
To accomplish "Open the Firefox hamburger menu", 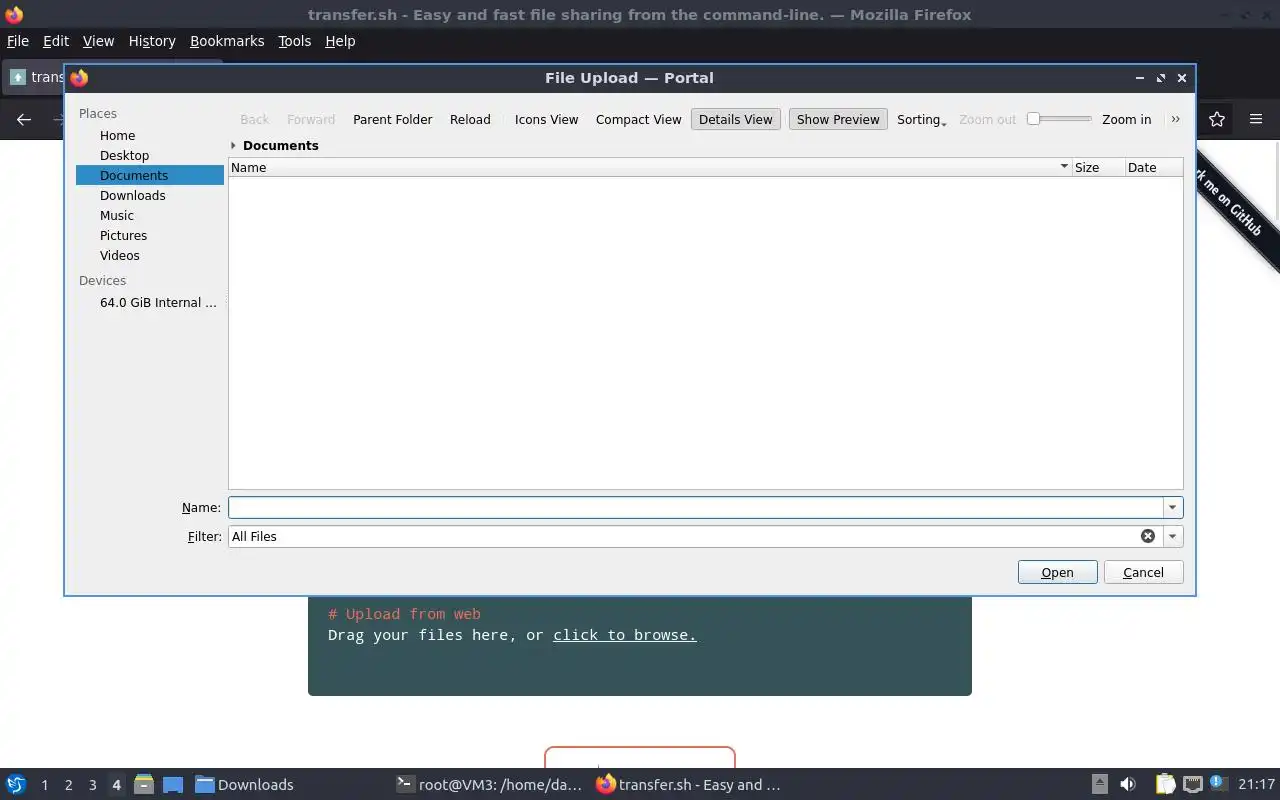I will click(x=1256, y=119).
